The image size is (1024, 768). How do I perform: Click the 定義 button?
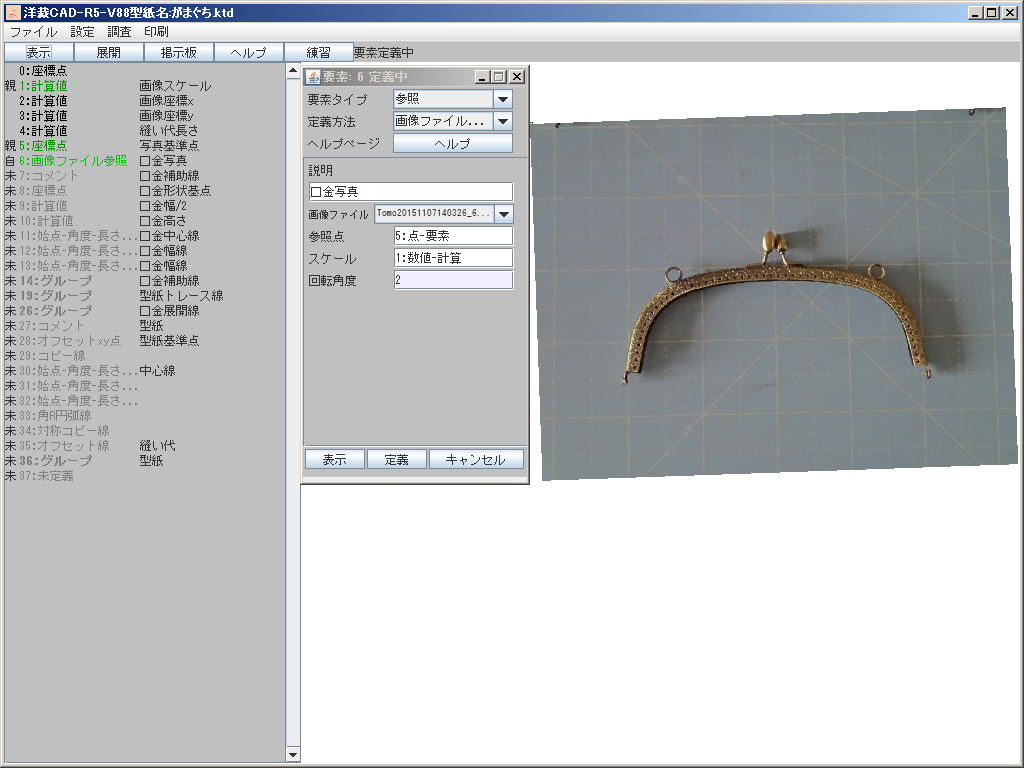point(396,460)
